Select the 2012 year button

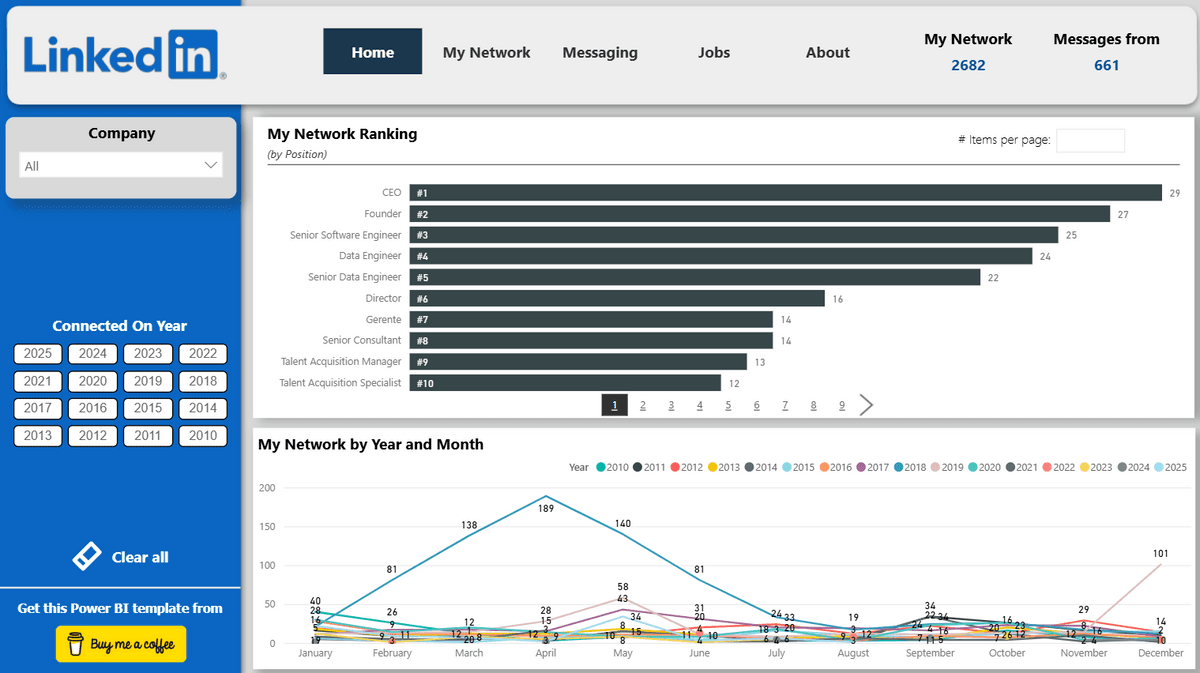93,436
